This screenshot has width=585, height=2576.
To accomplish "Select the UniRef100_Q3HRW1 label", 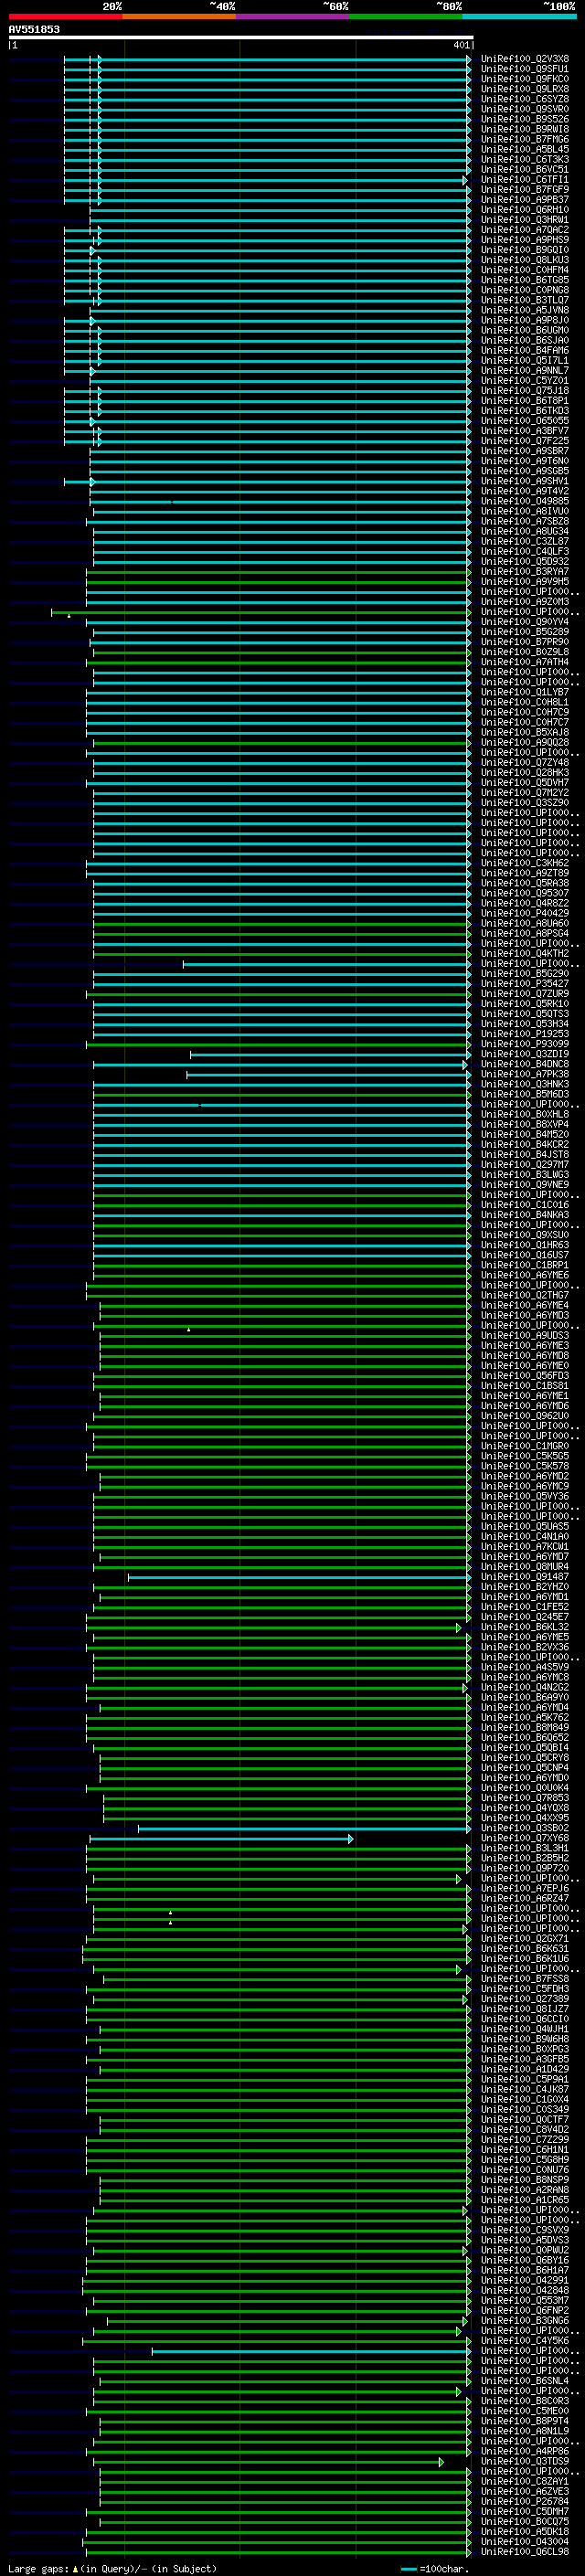I will 525,220.
